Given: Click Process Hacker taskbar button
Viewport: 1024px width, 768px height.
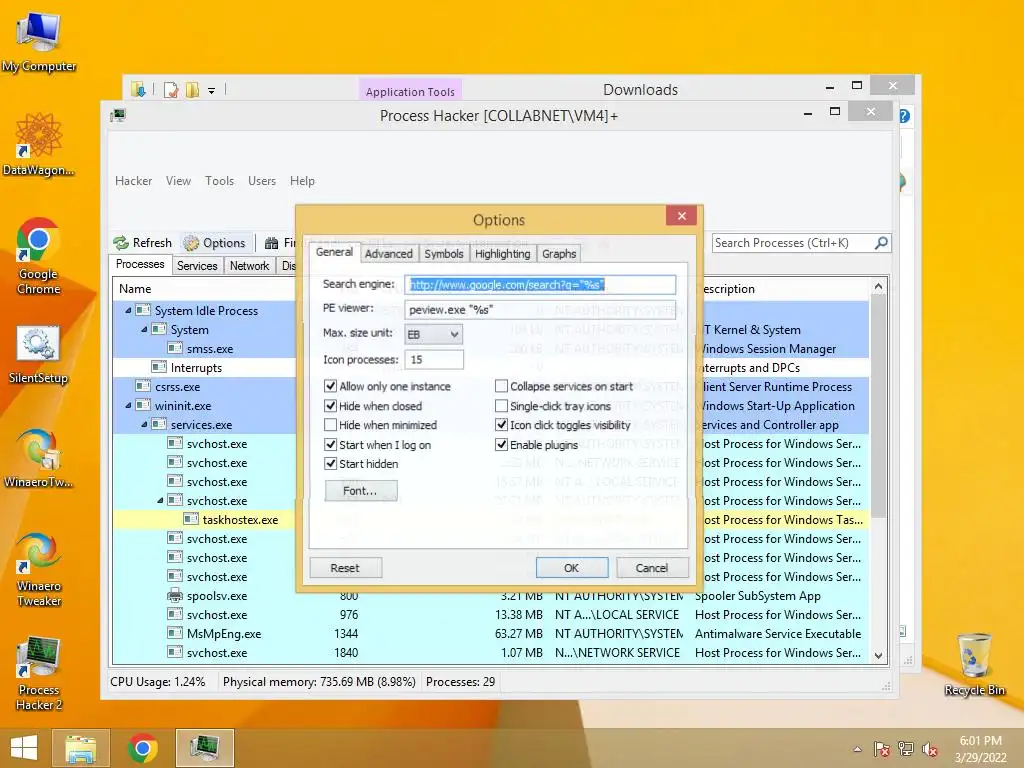Looking at the screenshot, I should pos(204,748).
